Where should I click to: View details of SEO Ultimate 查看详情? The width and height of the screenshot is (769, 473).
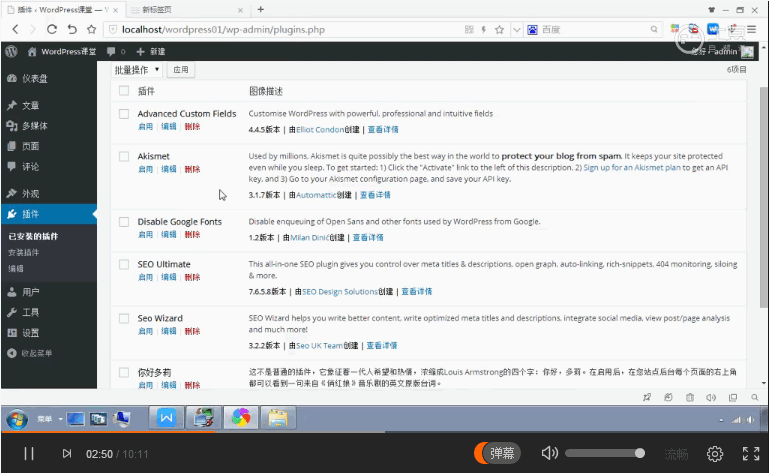coord(416,291)
